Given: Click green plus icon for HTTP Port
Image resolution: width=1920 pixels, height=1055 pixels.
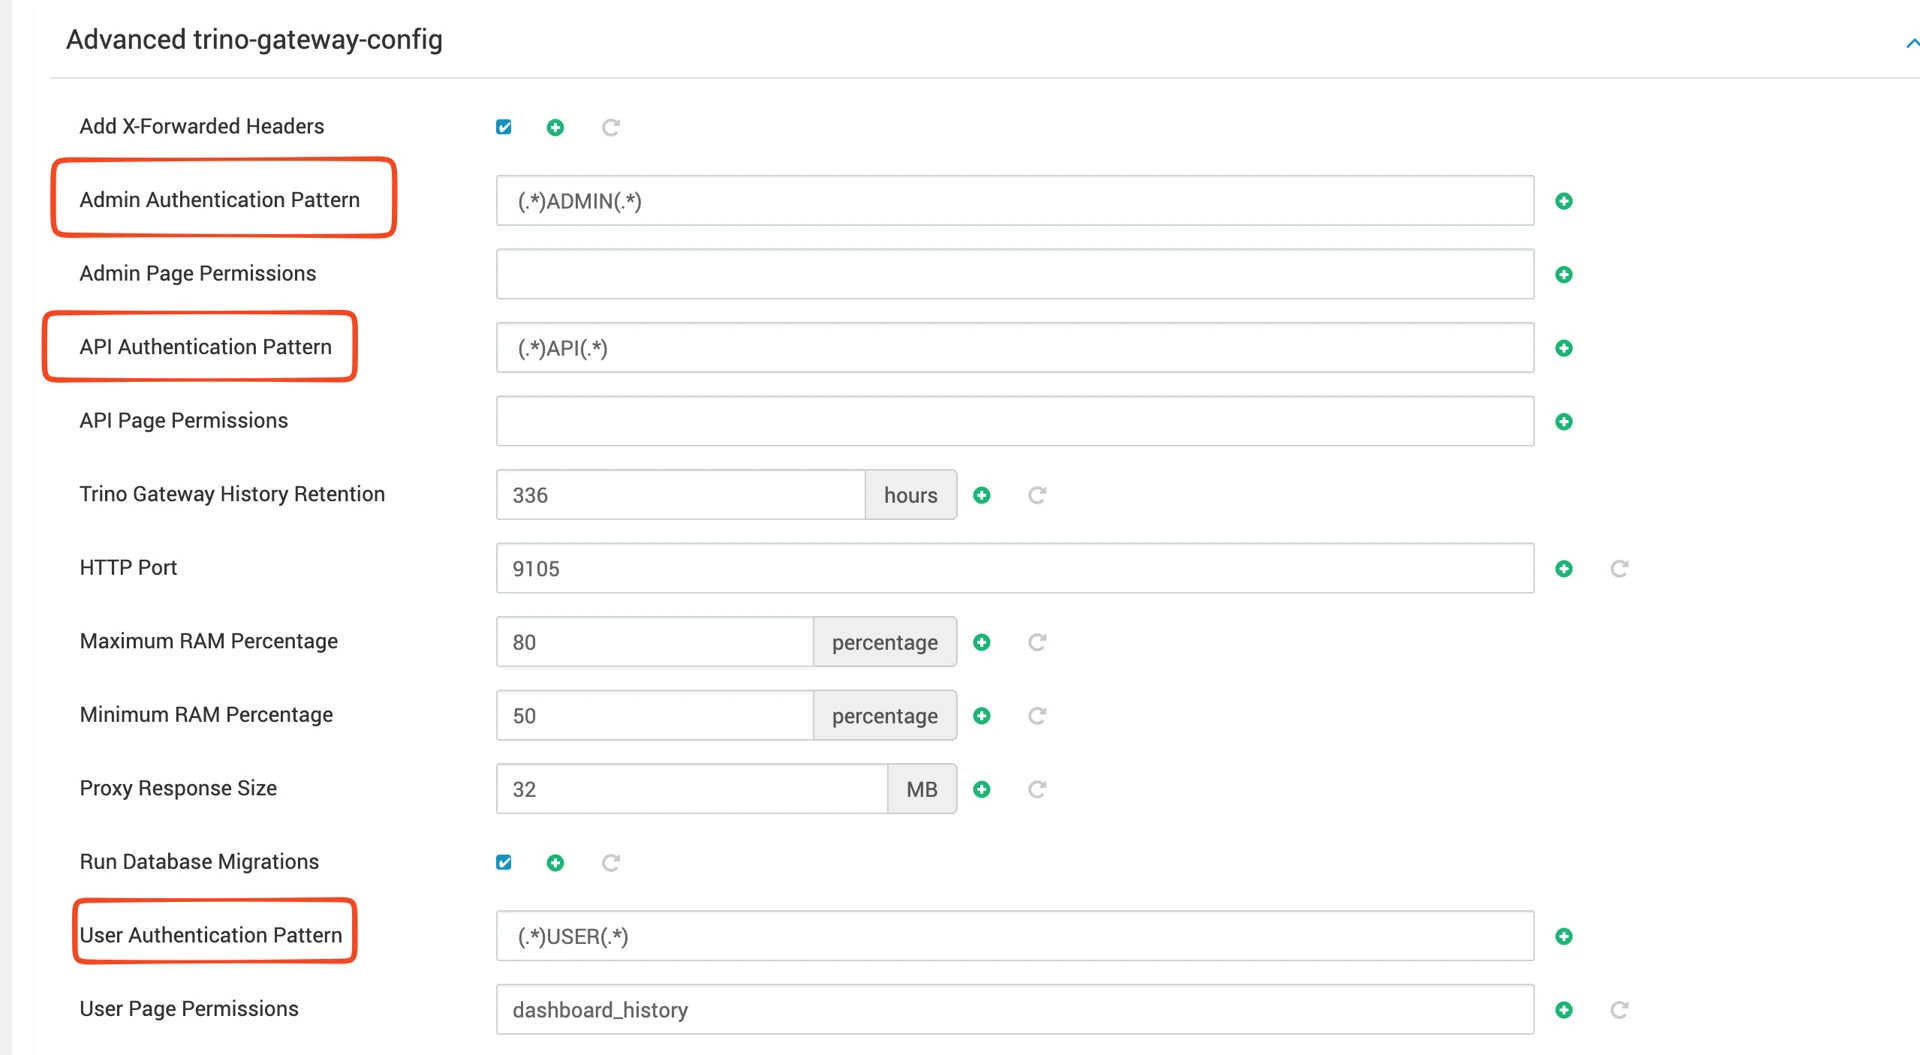Looking at the screenshot, I should pyautogui.click(x=1564, y=569).
